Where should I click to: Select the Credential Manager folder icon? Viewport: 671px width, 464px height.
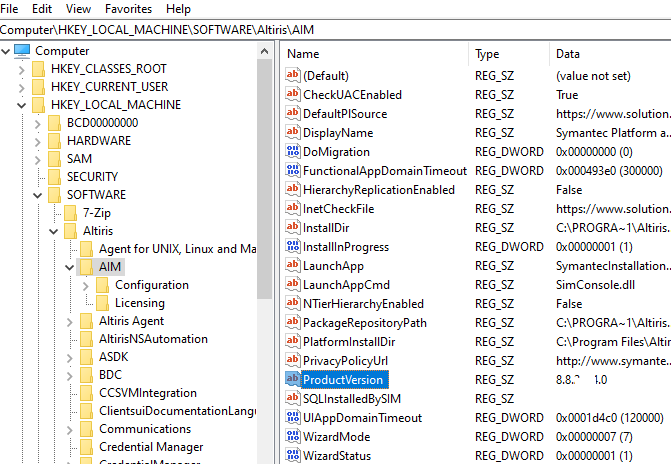tap(86, 446)
